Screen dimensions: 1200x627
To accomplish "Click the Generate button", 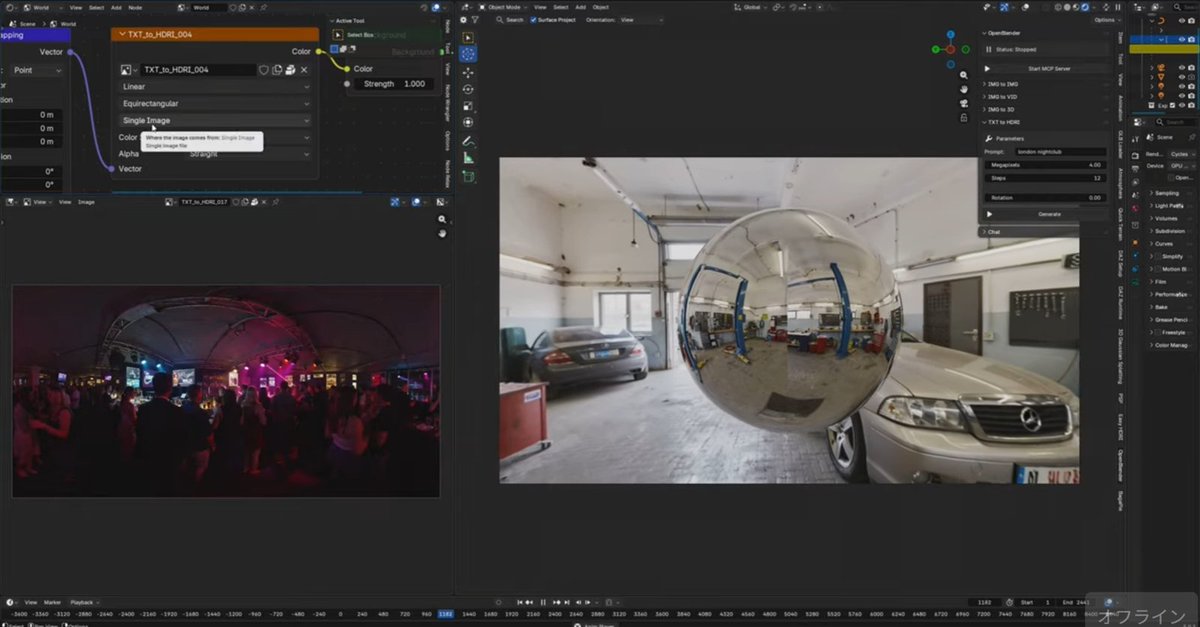I will click(1048, 214).
